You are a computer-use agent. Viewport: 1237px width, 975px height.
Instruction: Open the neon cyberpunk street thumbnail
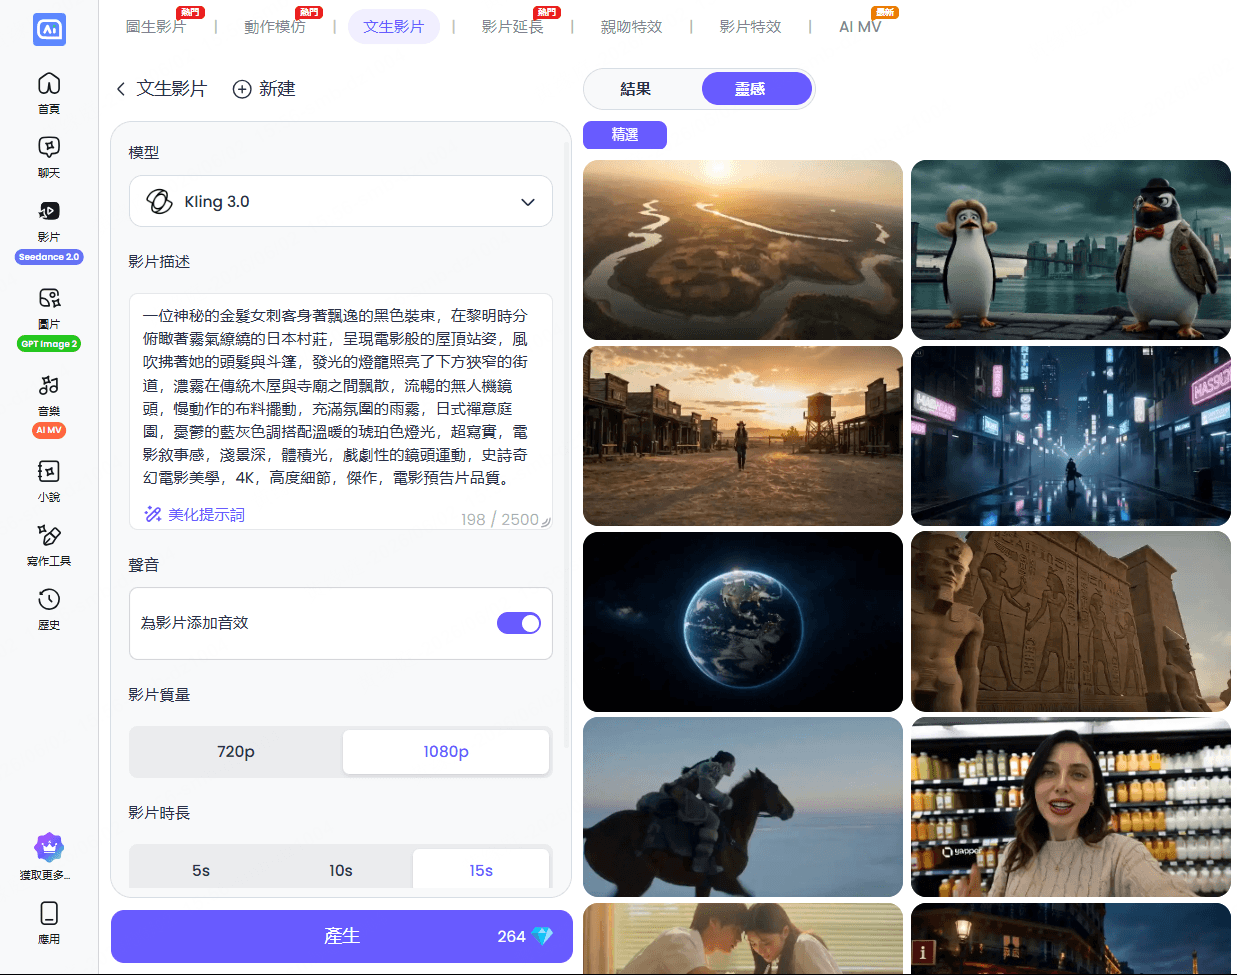1071,436
